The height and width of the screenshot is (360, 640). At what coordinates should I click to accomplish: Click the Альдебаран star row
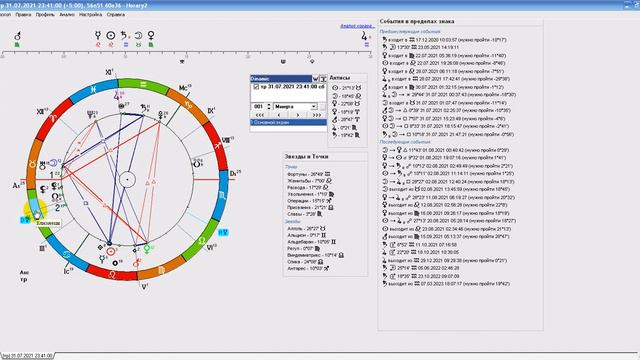(311, 242)
